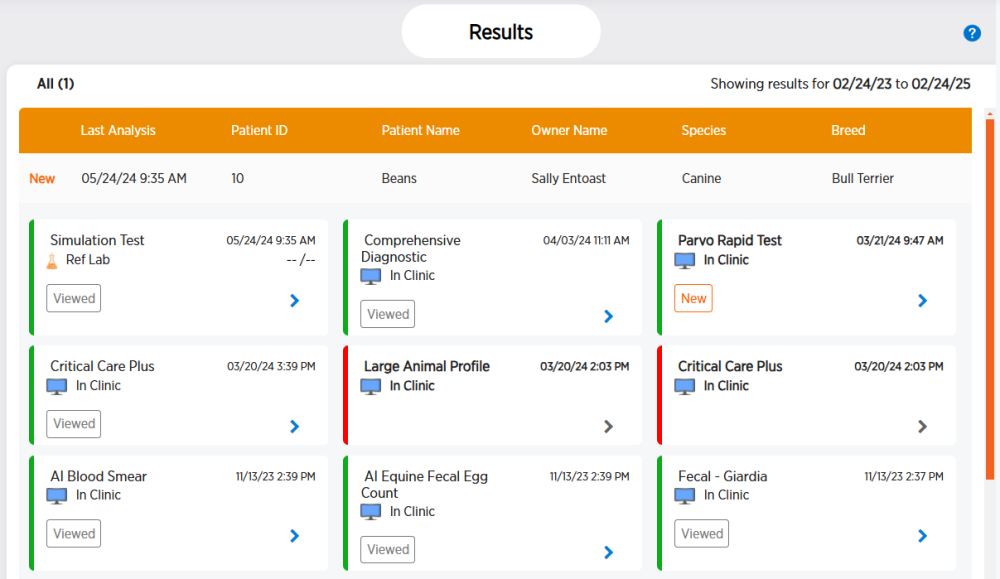1000x579 pixels.
Task: Click the monitor icon on Fecal - Giardia card
Action: point(684,495)
